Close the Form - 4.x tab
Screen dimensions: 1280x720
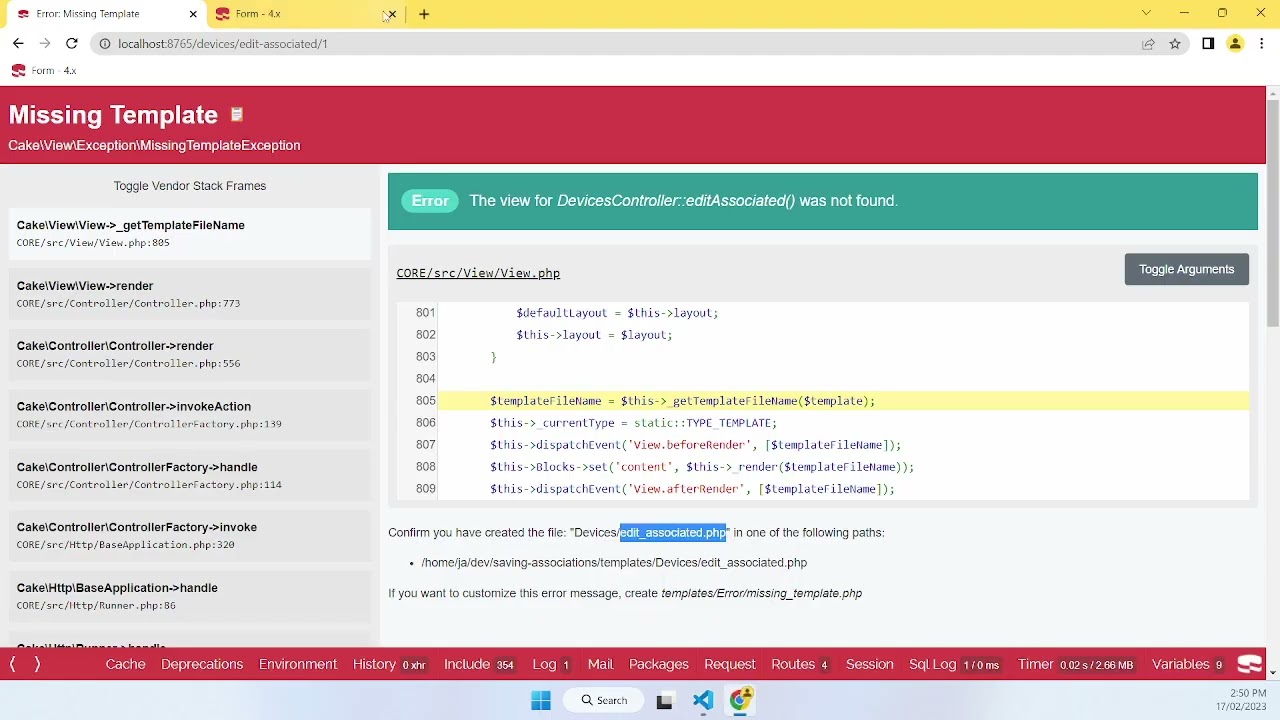[391, 14]
